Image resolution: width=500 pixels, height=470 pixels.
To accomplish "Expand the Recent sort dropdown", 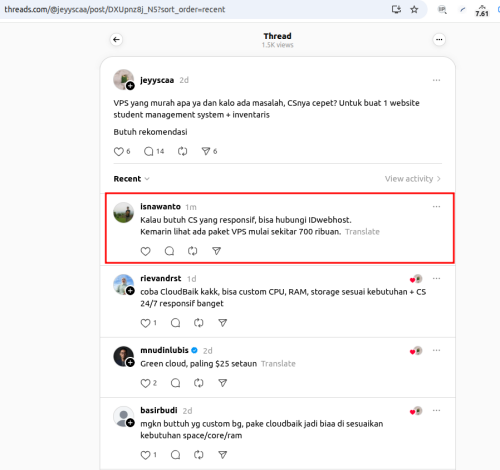I will click(131, 179).
